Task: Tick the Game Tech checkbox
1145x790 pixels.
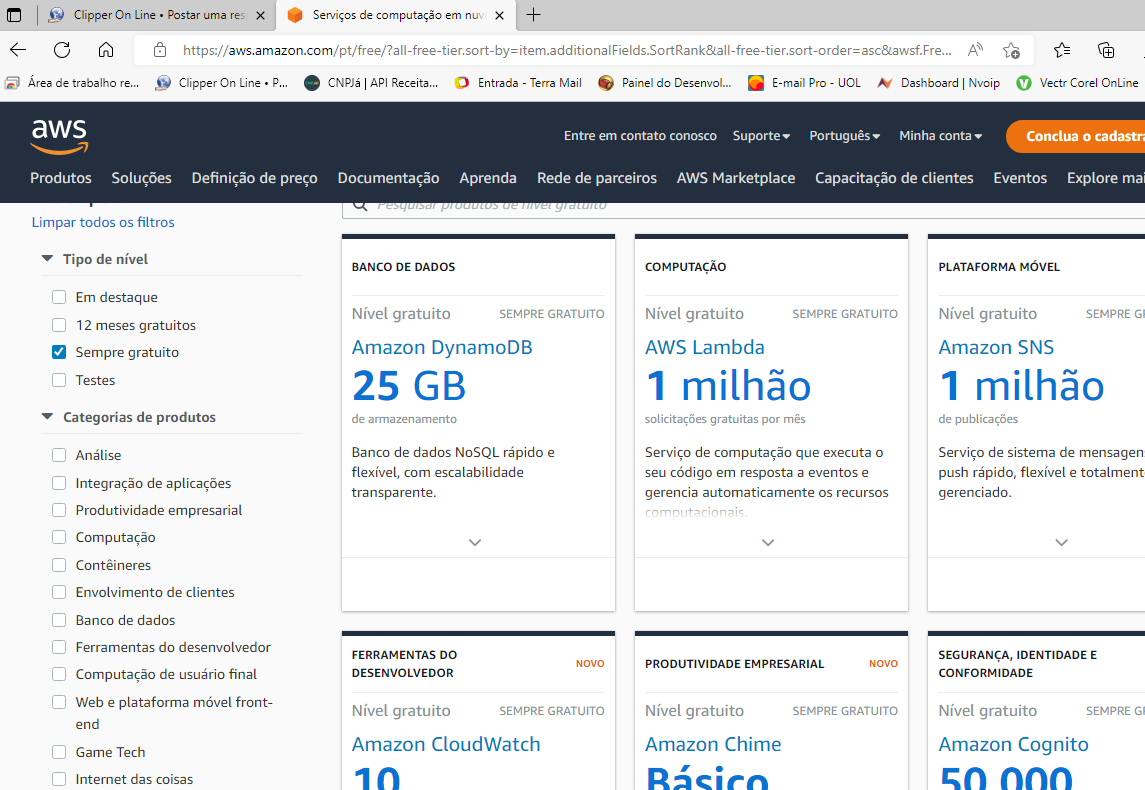Action: 59,752
